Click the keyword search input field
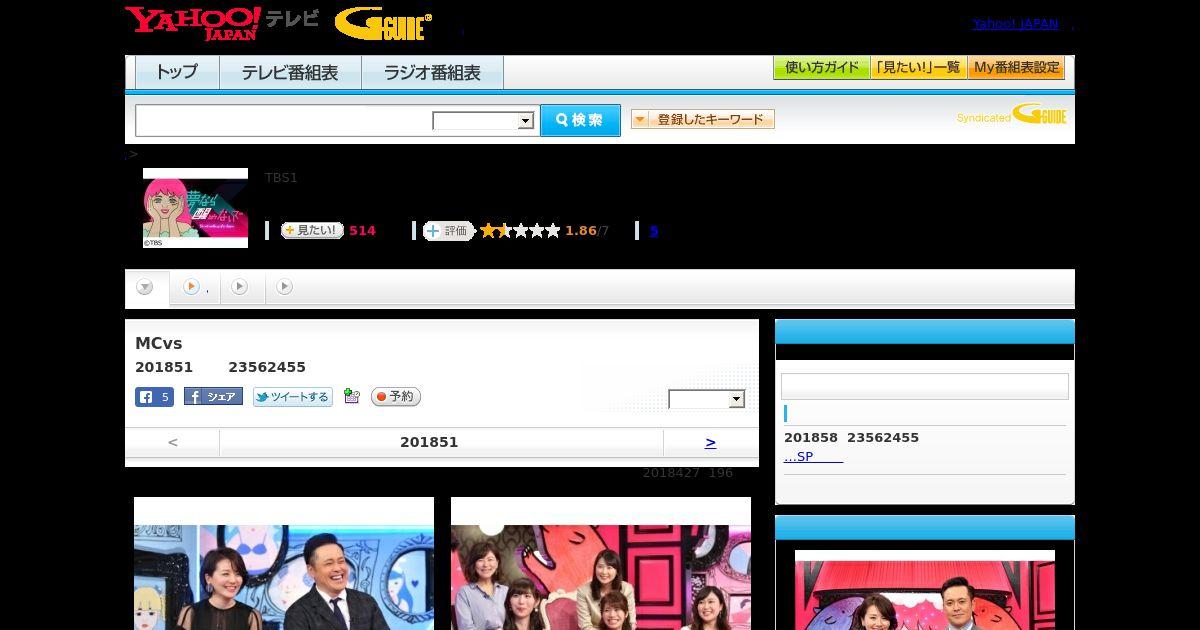The height and width of the screenshot is (630, 1200). [x=284, y=120]
